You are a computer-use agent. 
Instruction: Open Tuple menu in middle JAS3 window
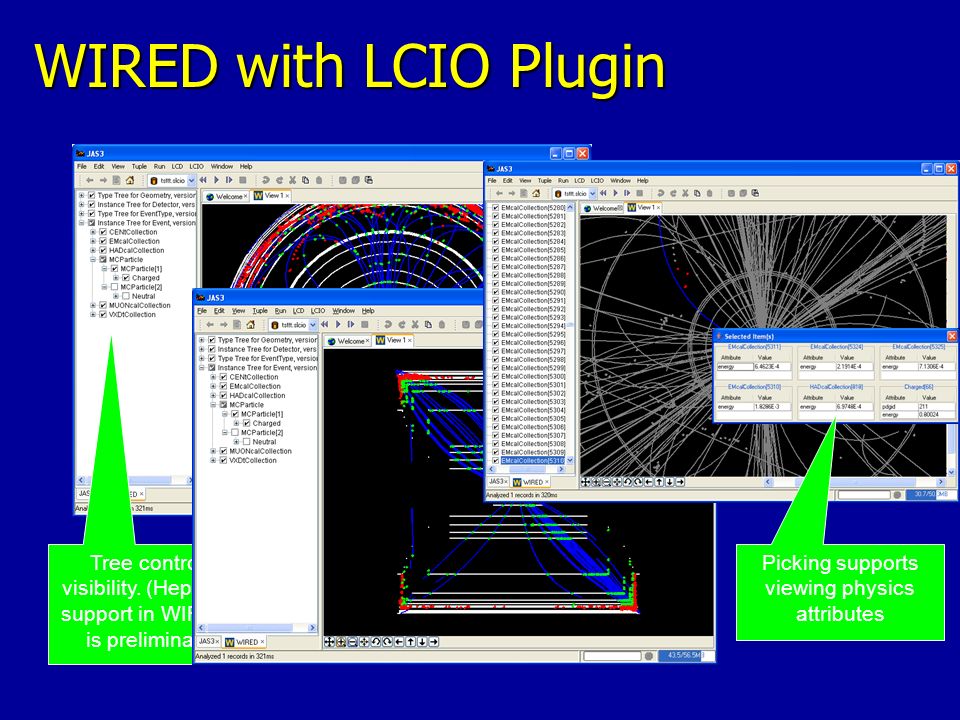coord(260,310)
